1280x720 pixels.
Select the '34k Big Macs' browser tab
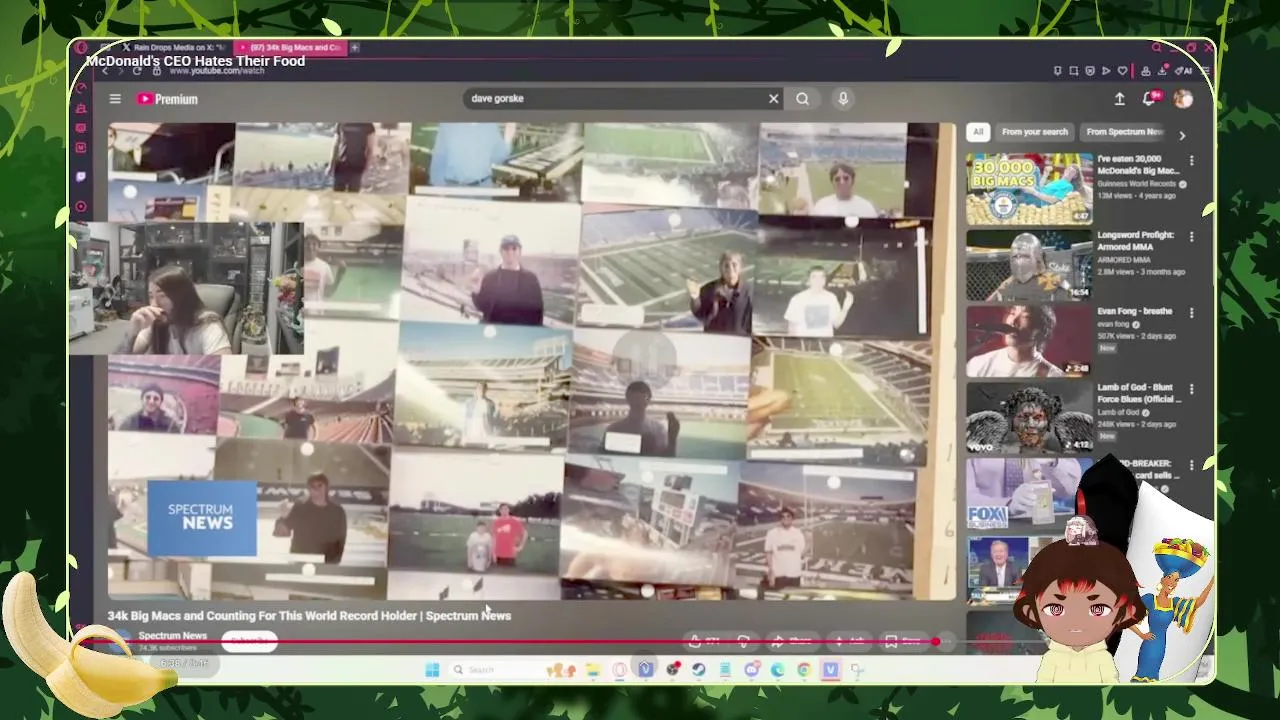coord(290,47)
